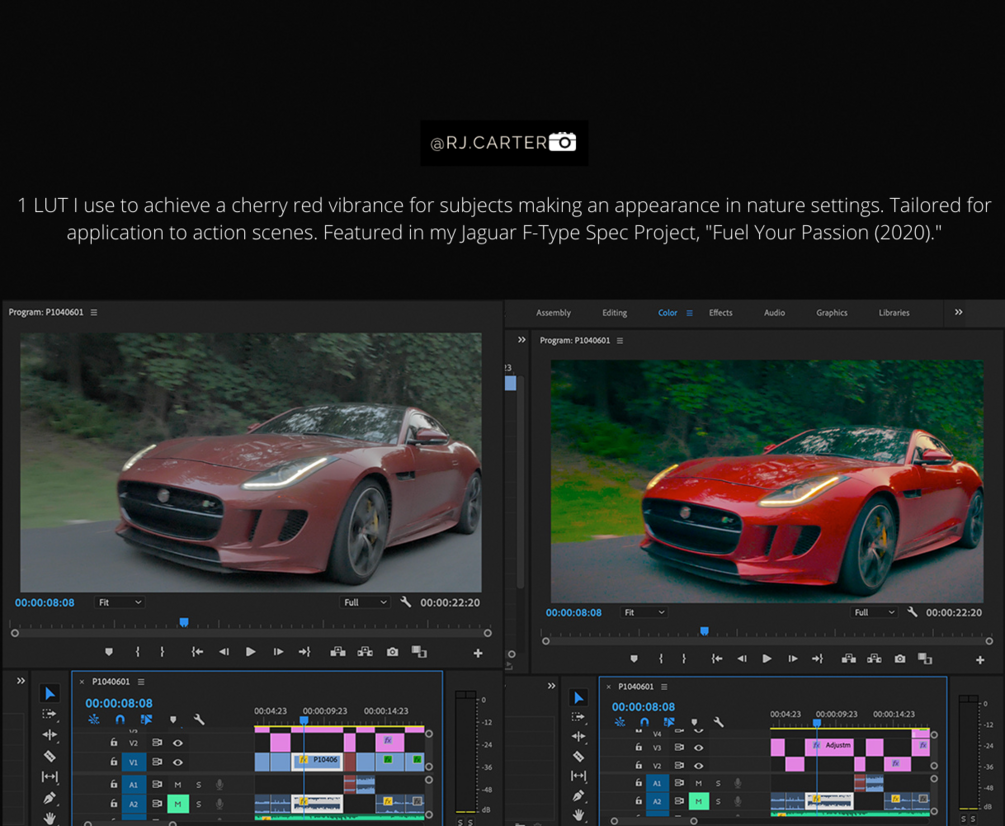The height and width of the screenshot is (826, 1005).
Task: Open the Fit zoom dropdown in left monitor
Action: (x=119, y=603)
